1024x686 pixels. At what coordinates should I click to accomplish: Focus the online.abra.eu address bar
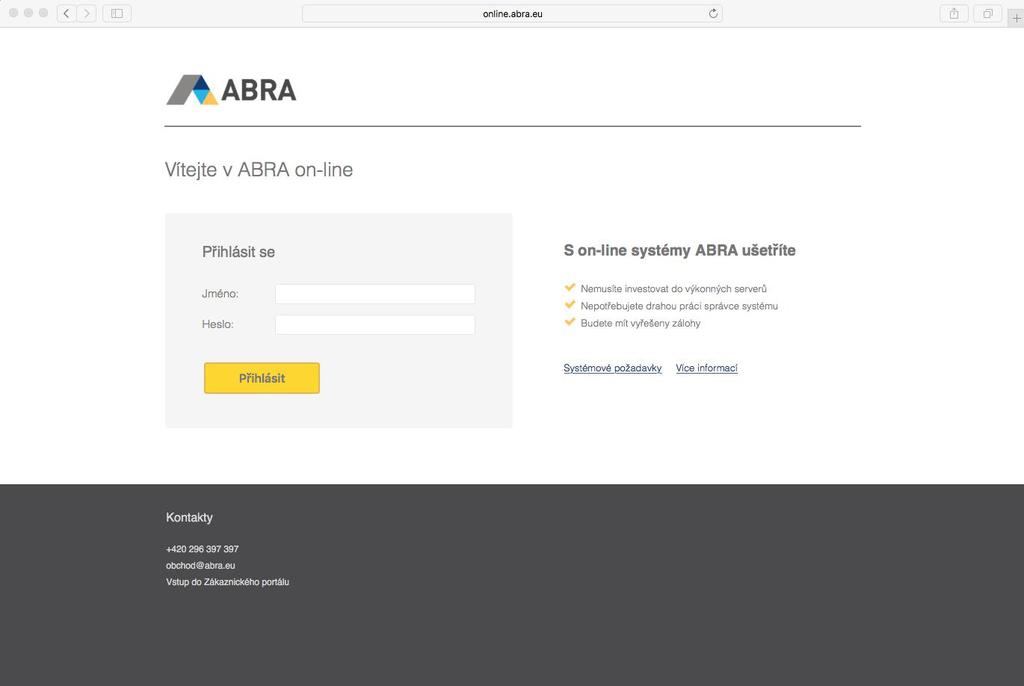[513, 13]
